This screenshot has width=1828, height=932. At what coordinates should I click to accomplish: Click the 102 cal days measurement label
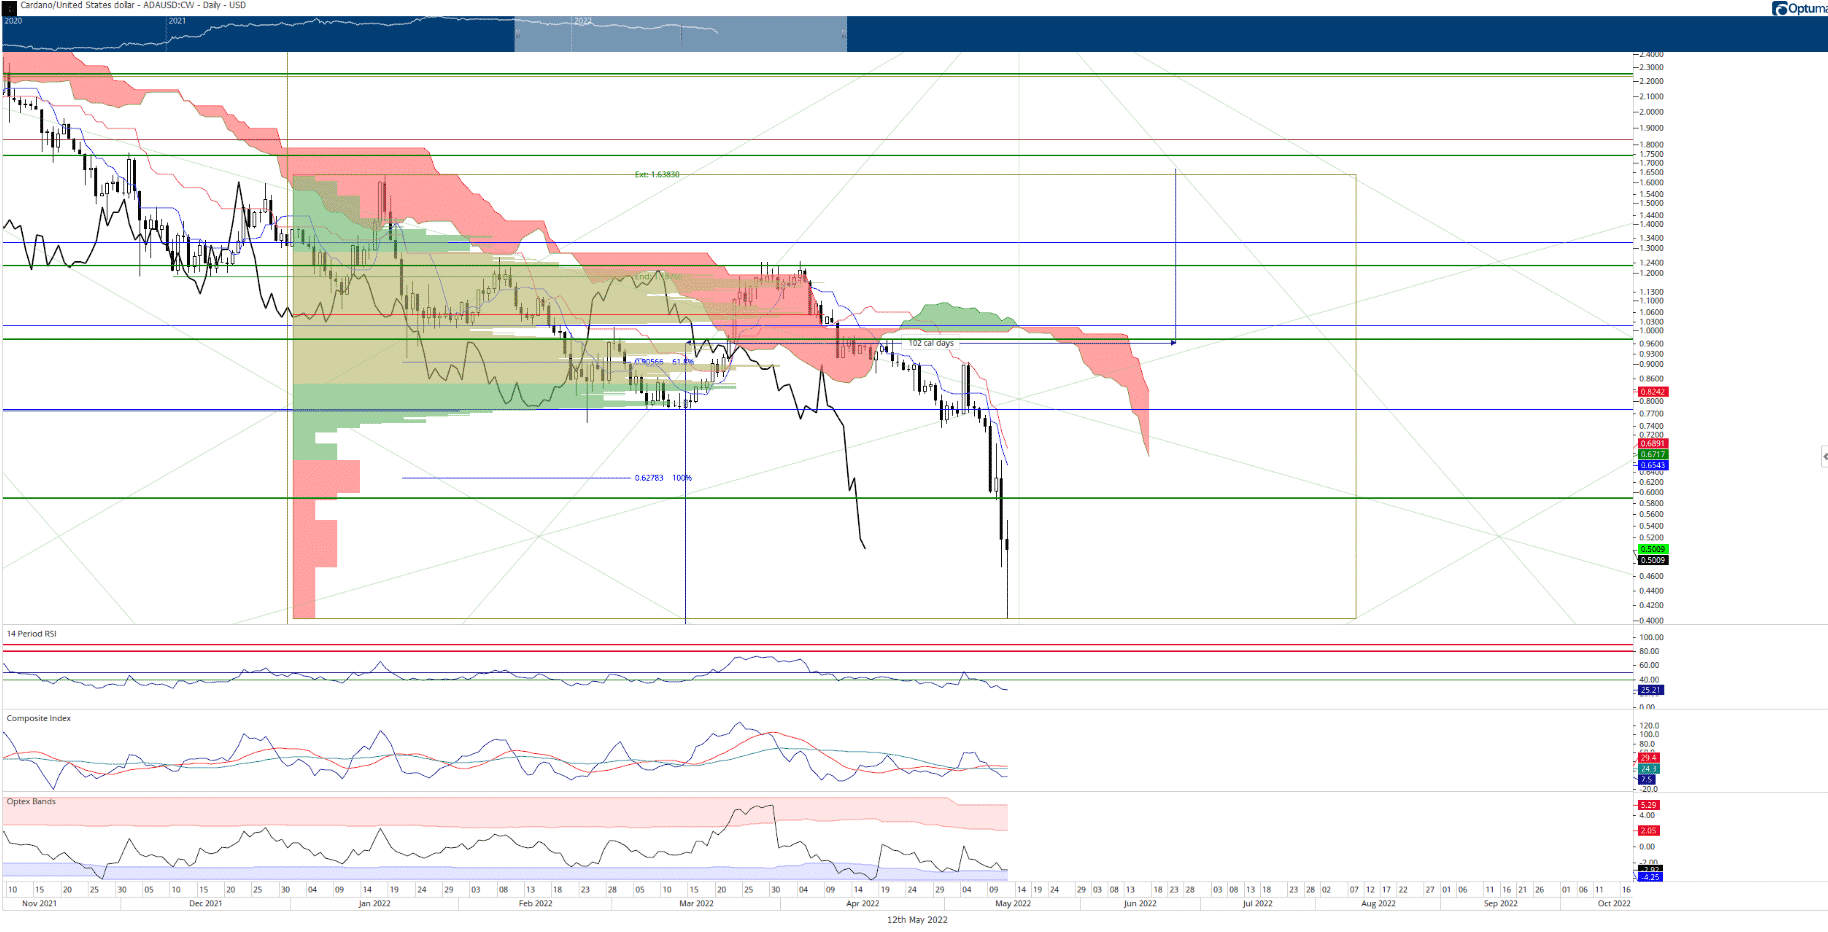coord(930,343)
